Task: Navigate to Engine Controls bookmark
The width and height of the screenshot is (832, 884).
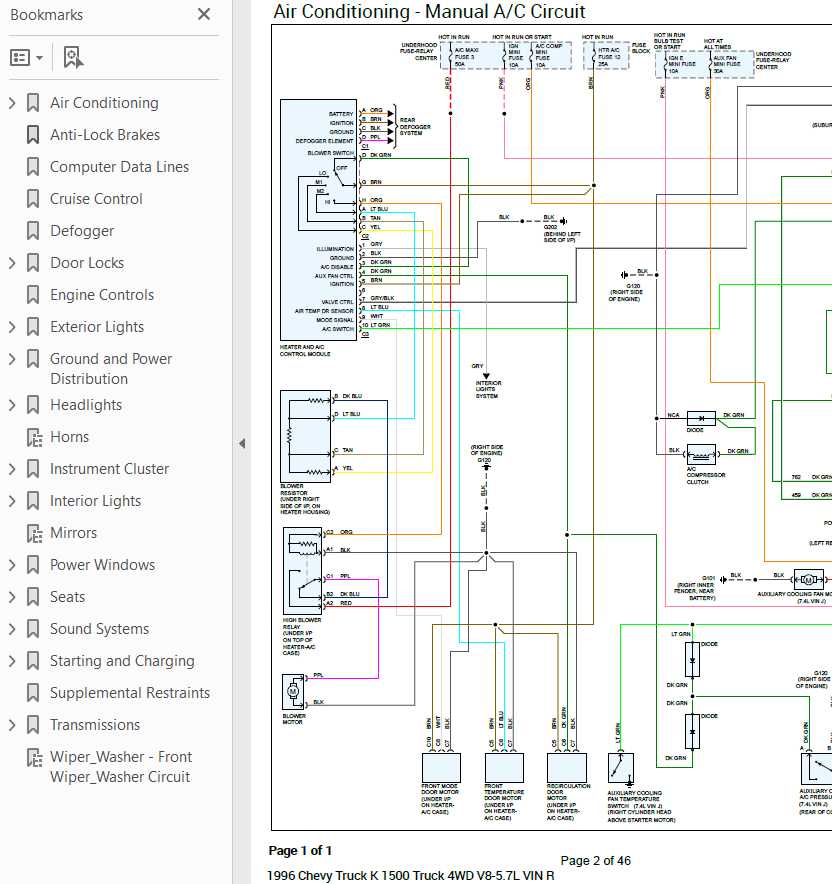Action: click(102, 295)
